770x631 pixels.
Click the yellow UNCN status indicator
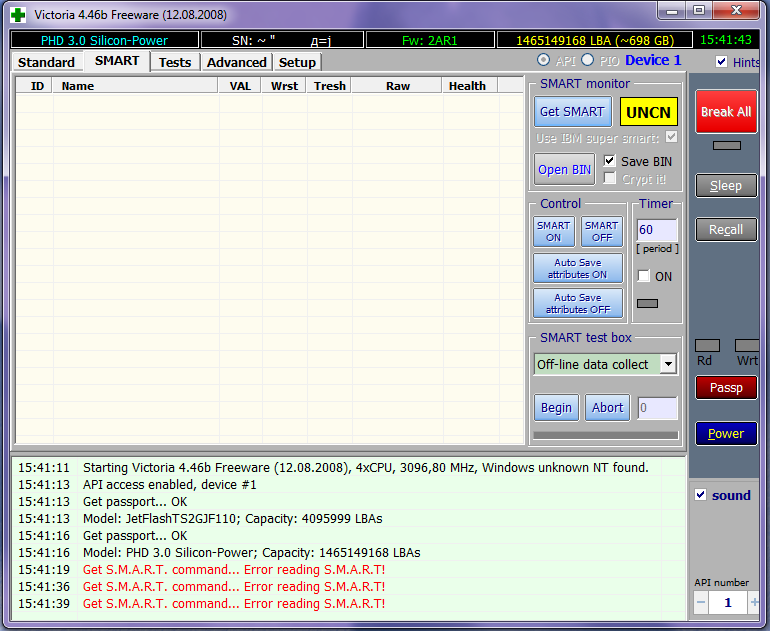[648, 113]
